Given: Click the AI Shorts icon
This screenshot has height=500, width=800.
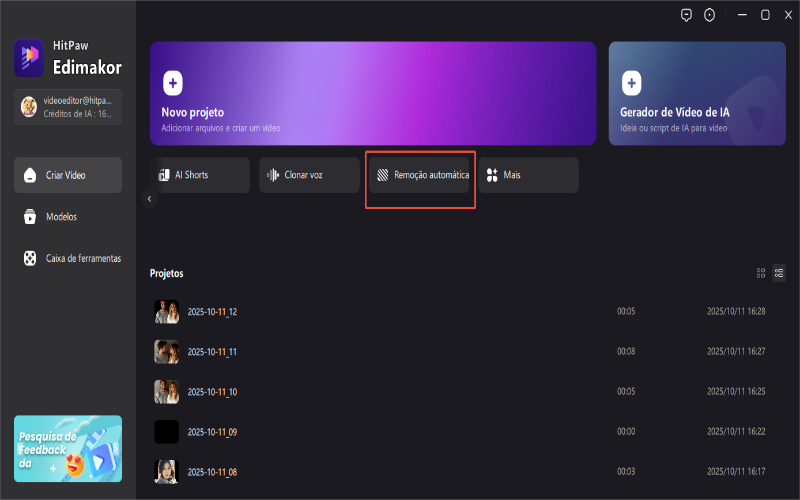Looking at the screenshot, I should pyautogui.click(x=164, y=175).
